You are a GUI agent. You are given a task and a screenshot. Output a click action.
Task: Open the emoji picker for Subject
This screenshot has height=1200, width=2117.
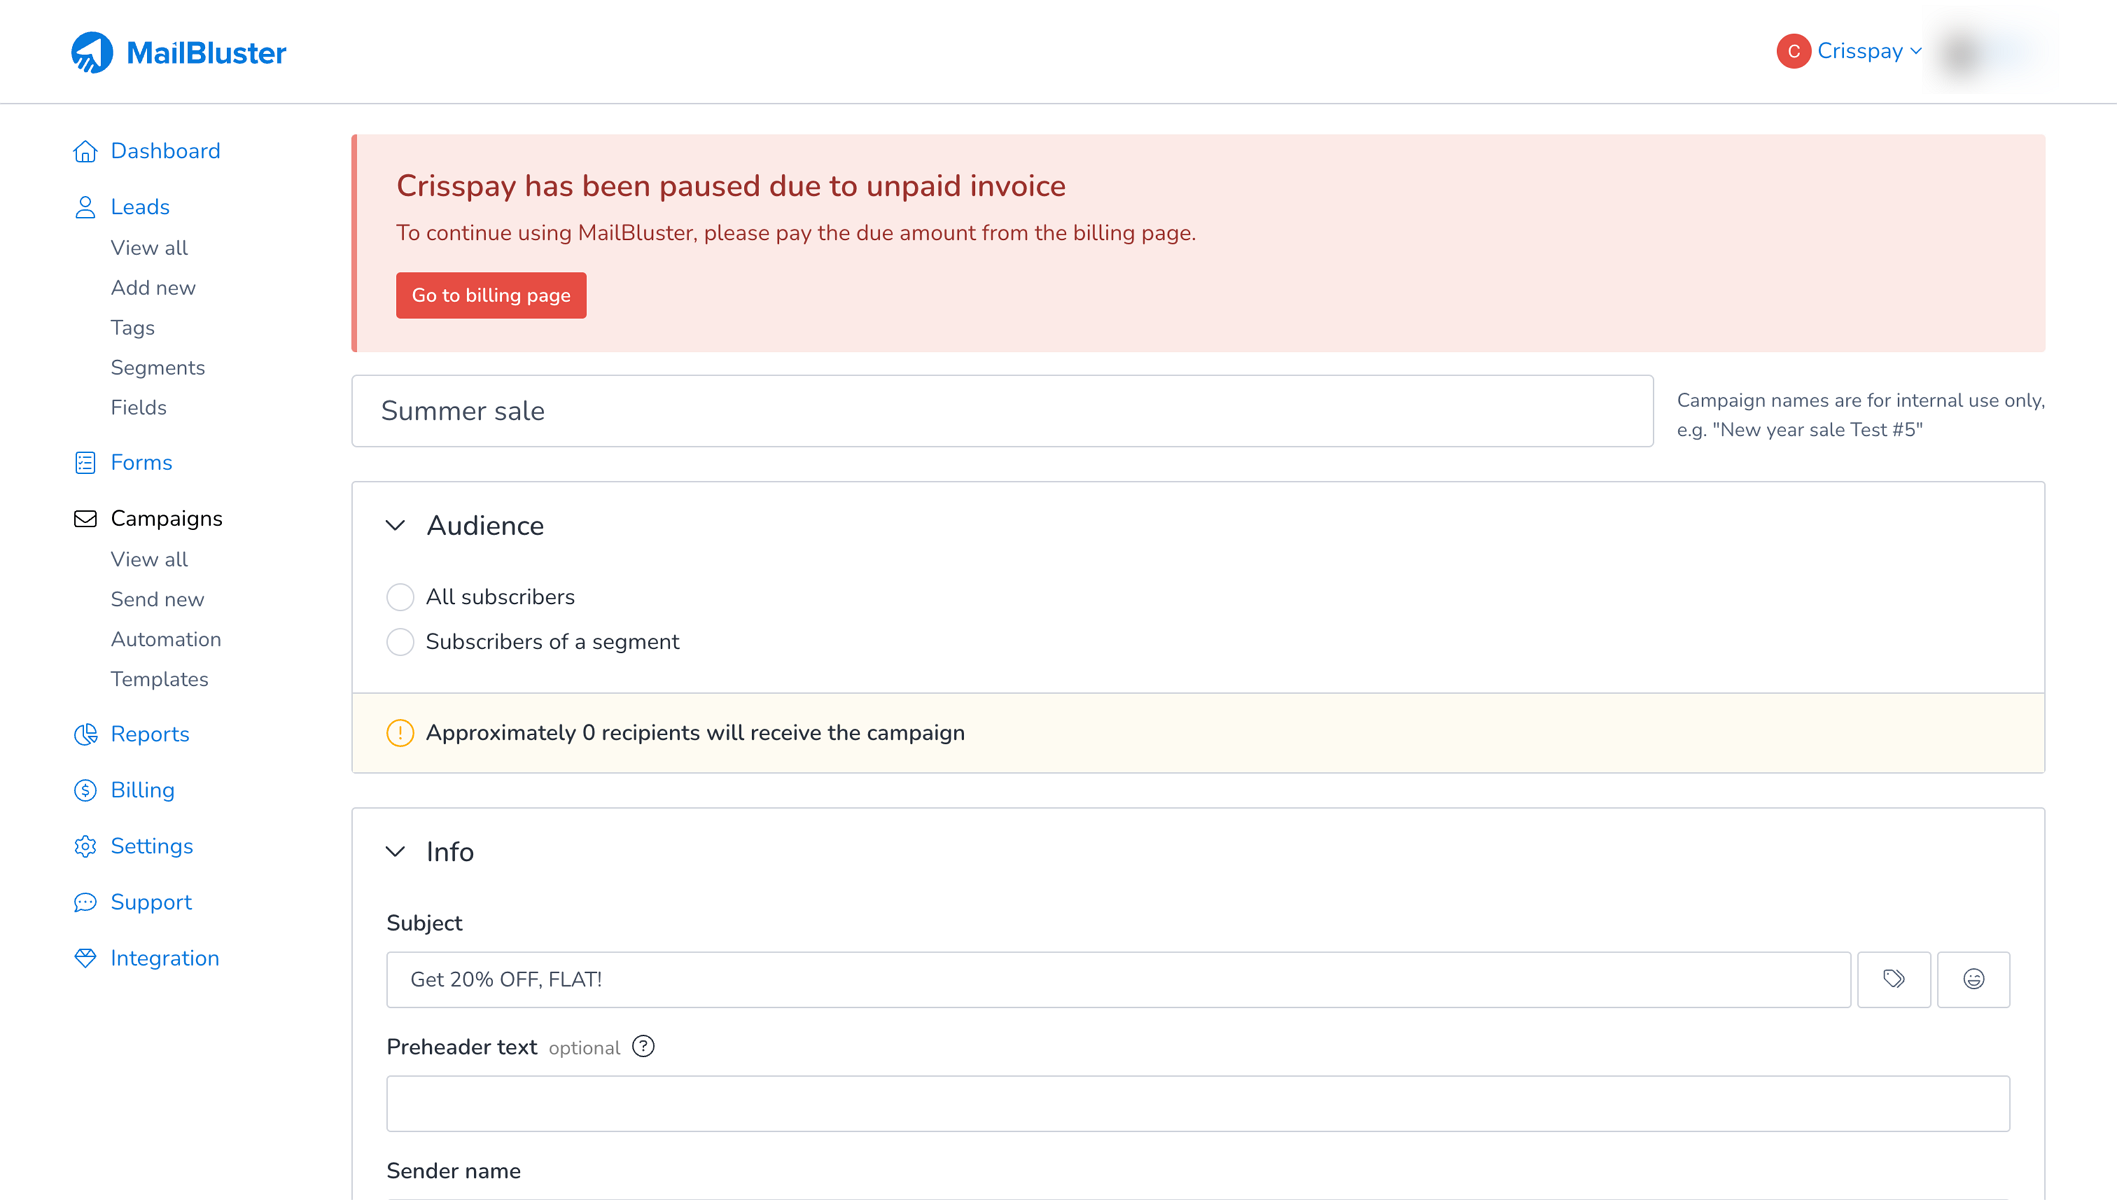tap(1973, 979)
